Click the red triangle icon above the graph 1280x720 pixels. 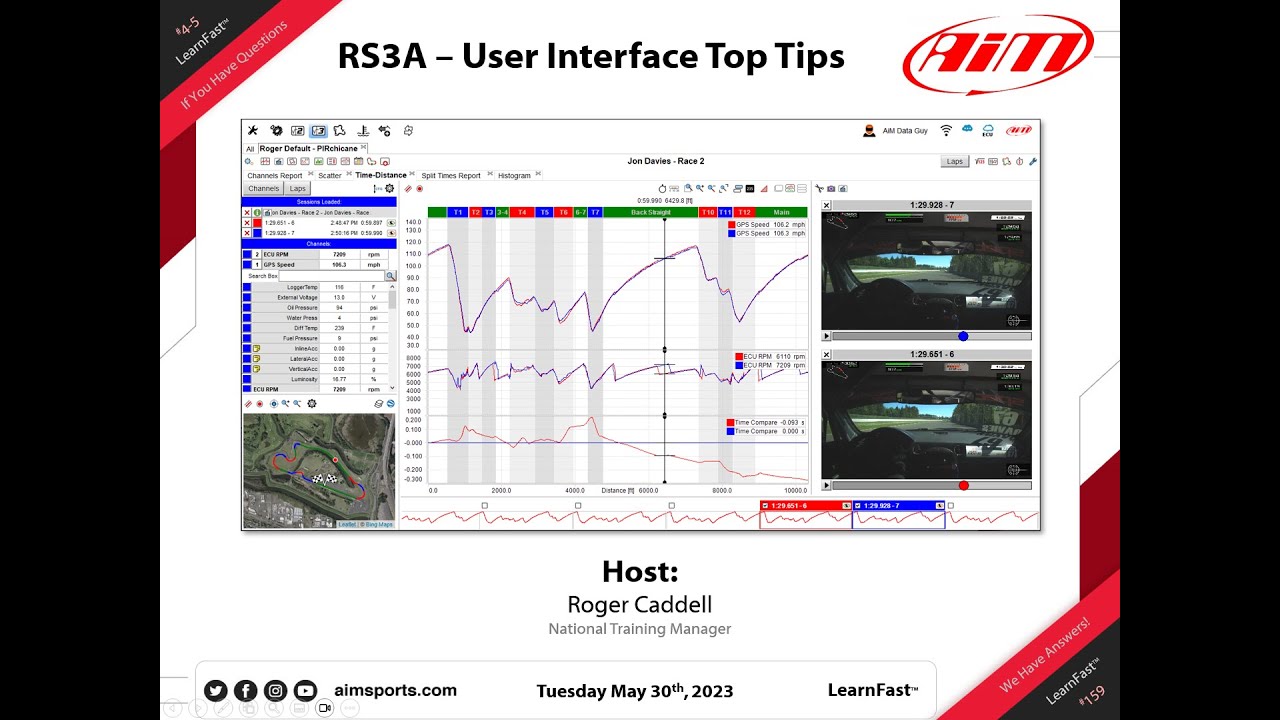point(764,188)
